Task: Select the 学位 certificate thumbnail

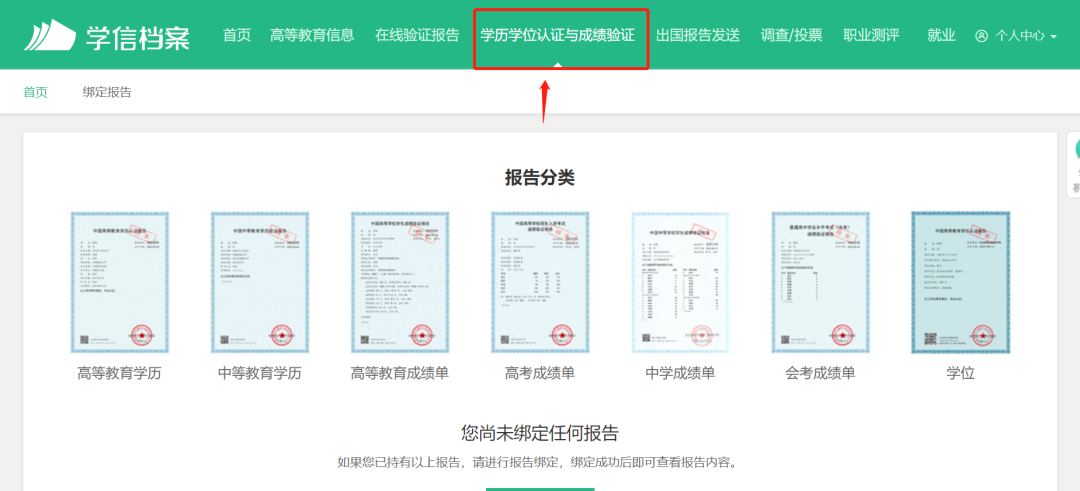Action: tap(960, 282)
